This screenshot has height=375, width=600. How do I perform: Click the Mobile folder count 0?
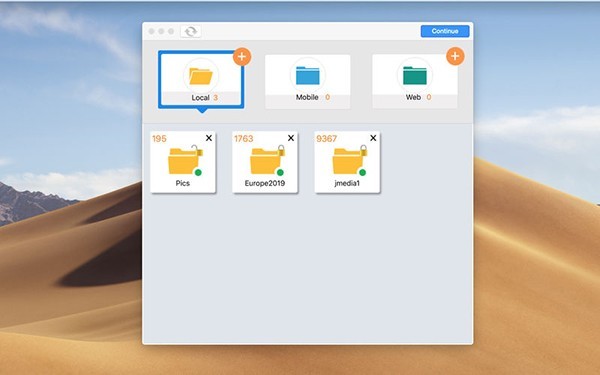[x=328, y=97]
